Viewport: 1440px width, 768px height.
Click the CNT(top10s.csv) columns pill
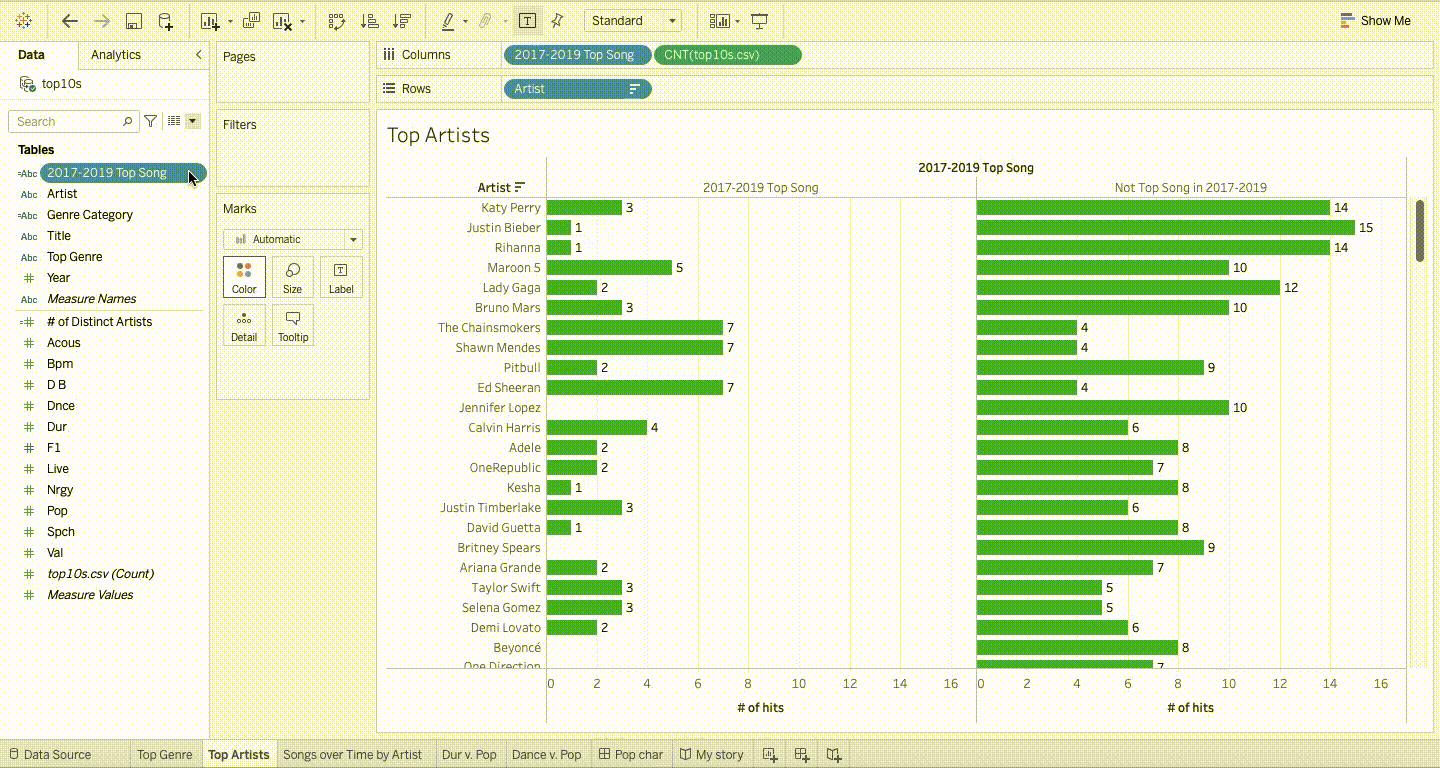pos(728,55)
